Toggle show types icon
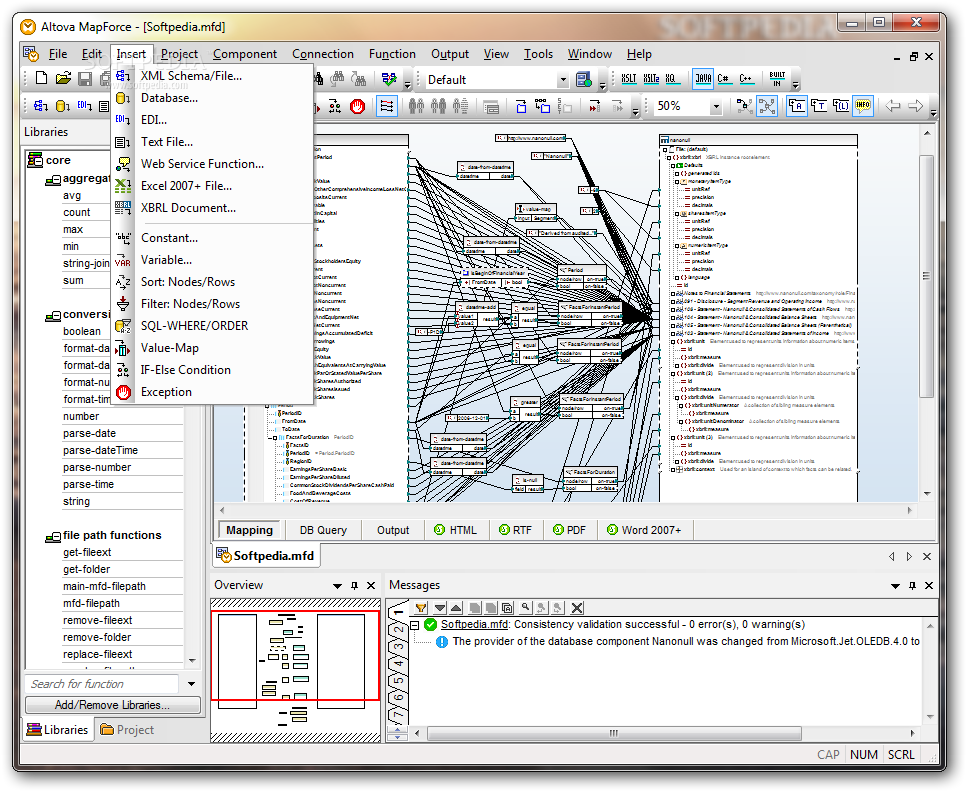This screenshot has height=792, width=967. (x=819, y=106)
